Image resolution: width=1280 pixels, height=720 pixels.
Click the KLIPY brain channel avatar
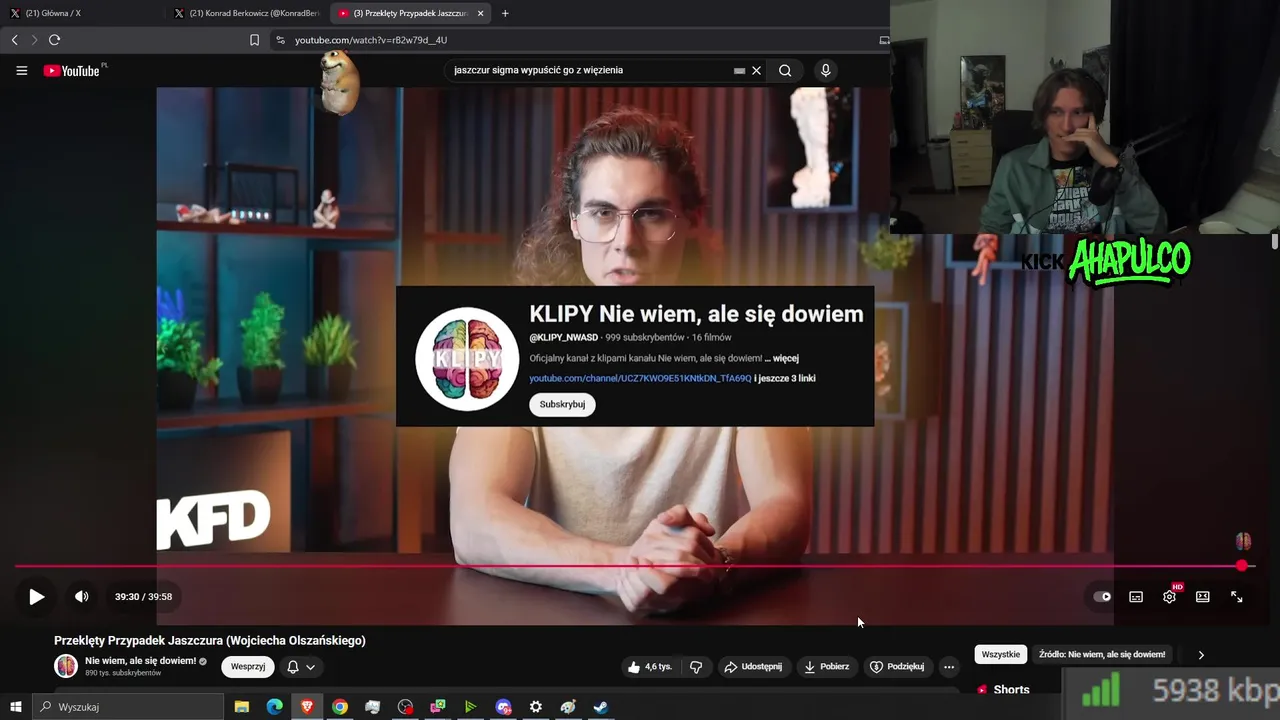467,358
